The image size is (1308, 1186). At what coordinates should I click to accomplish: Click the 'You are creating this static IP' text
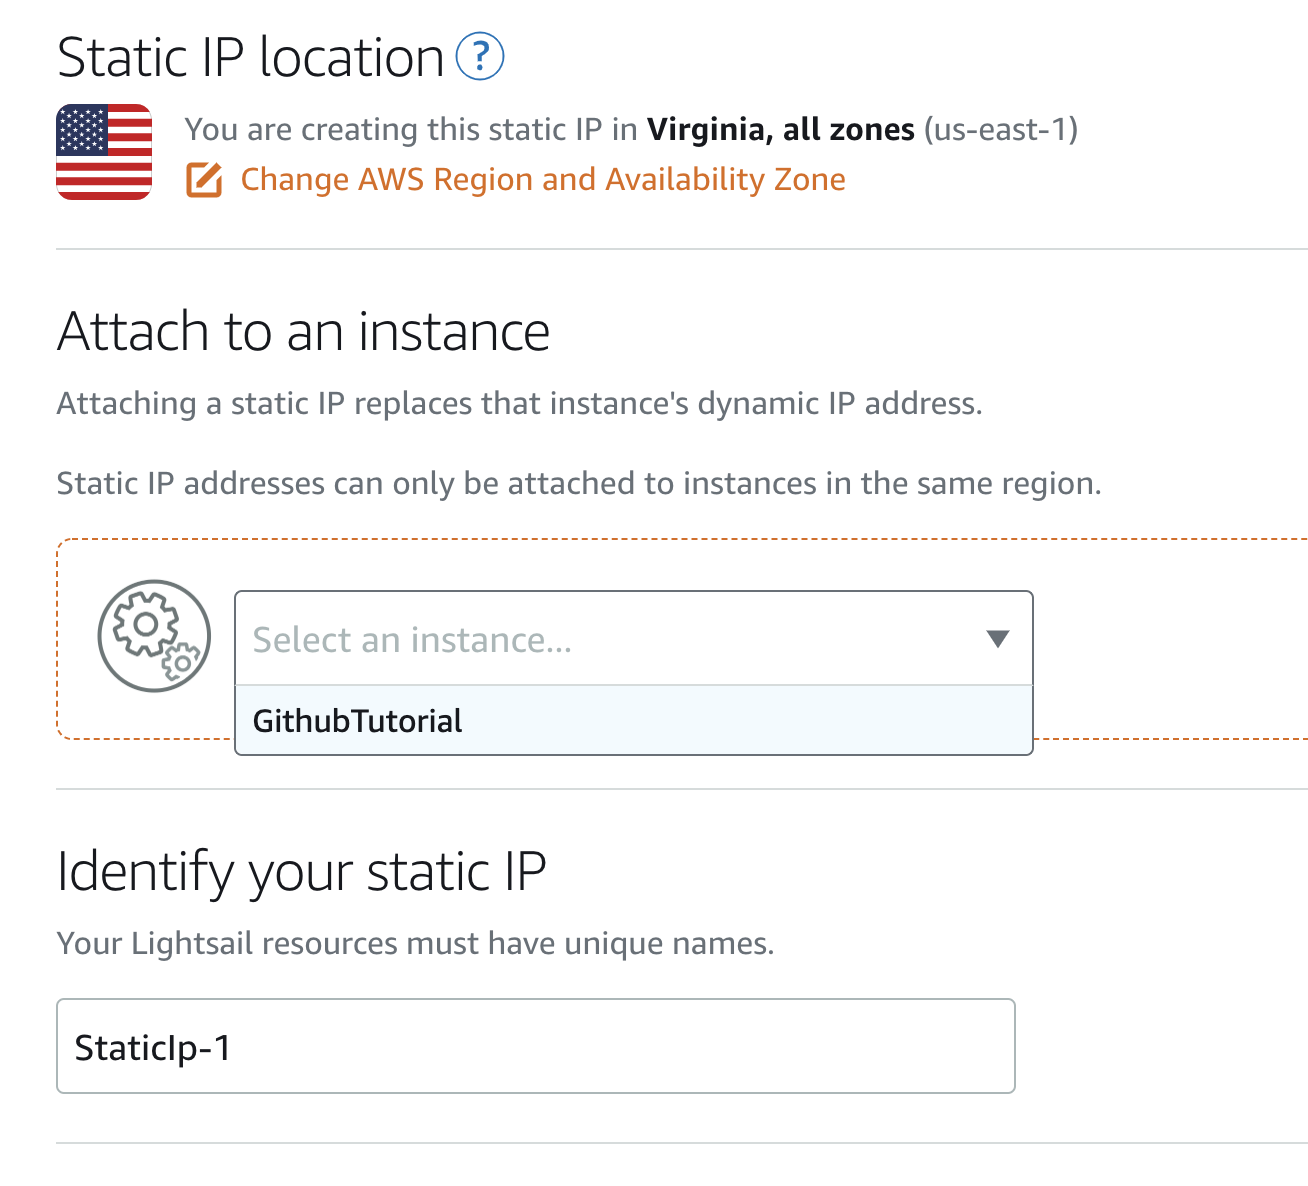410,130
